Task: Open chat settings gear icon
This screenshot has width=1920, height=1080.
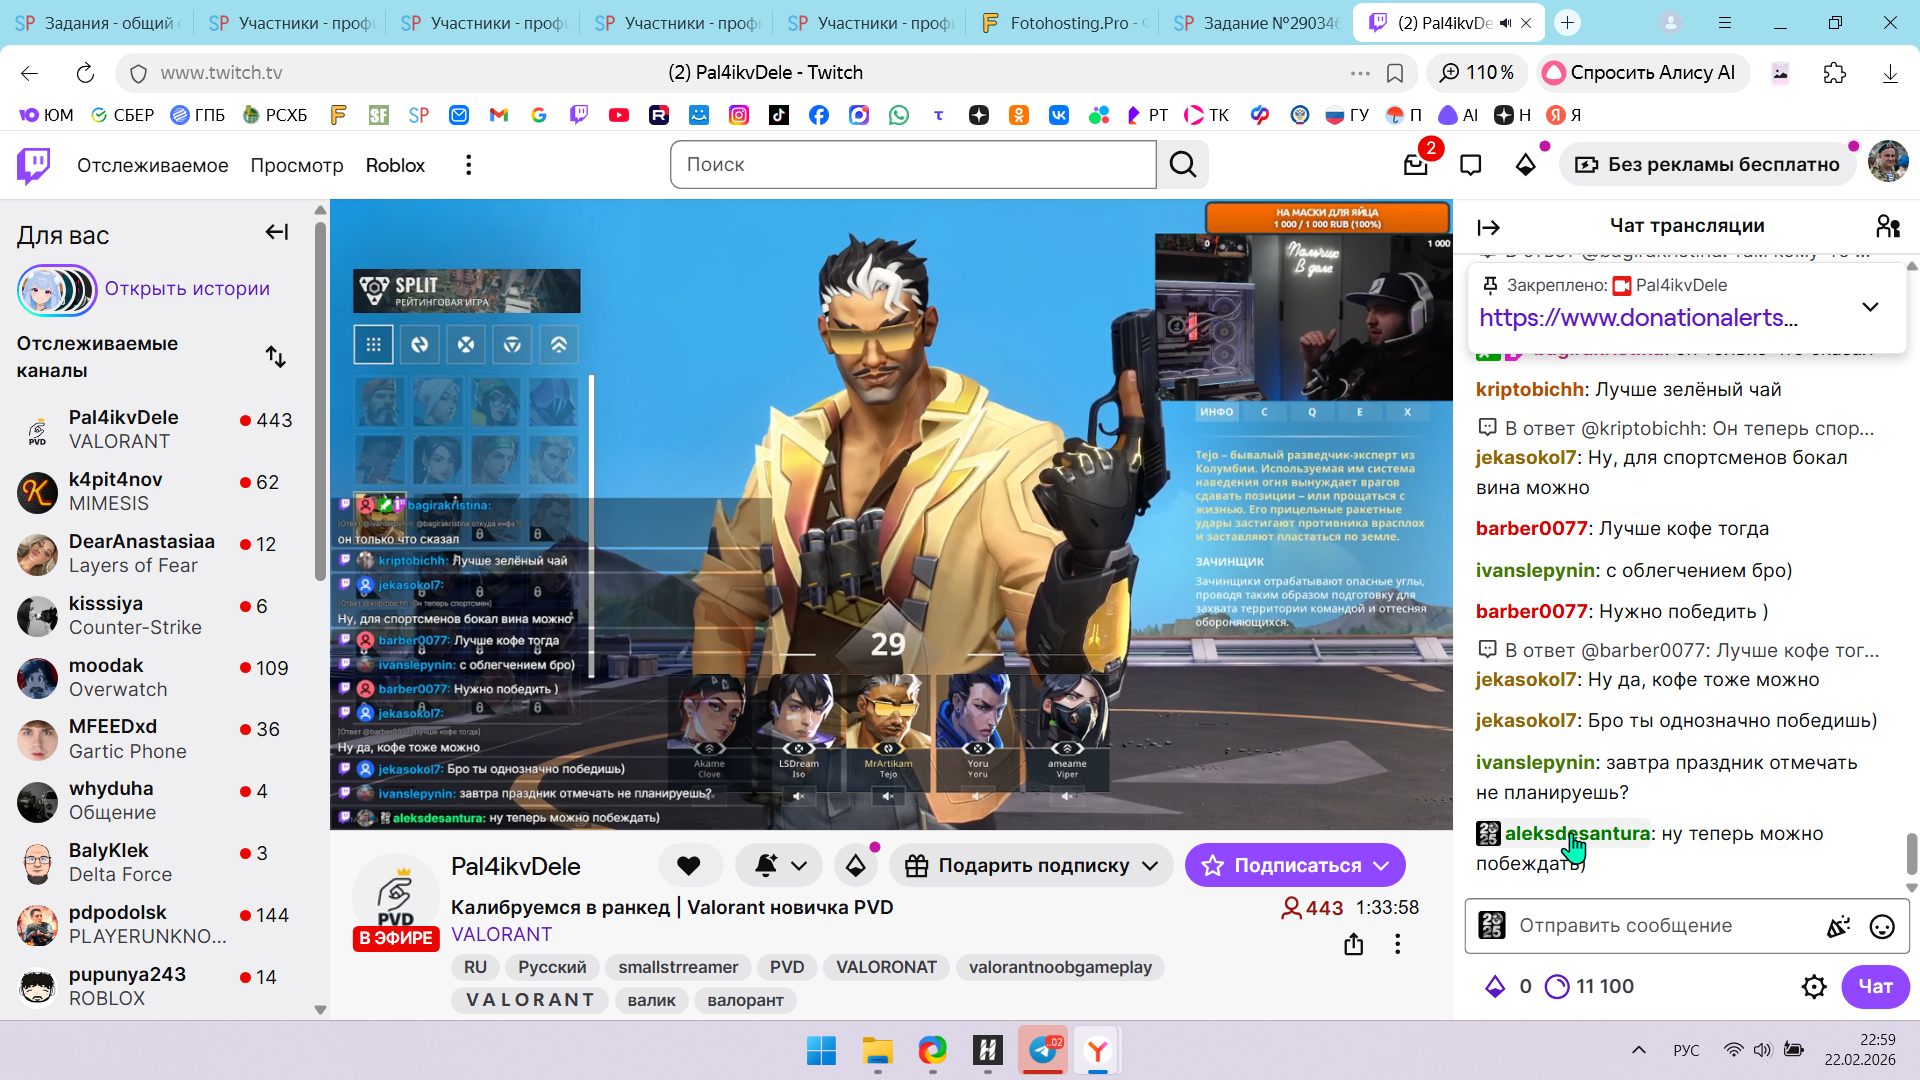Action: pyautogui.click(x=1814, y=987)
